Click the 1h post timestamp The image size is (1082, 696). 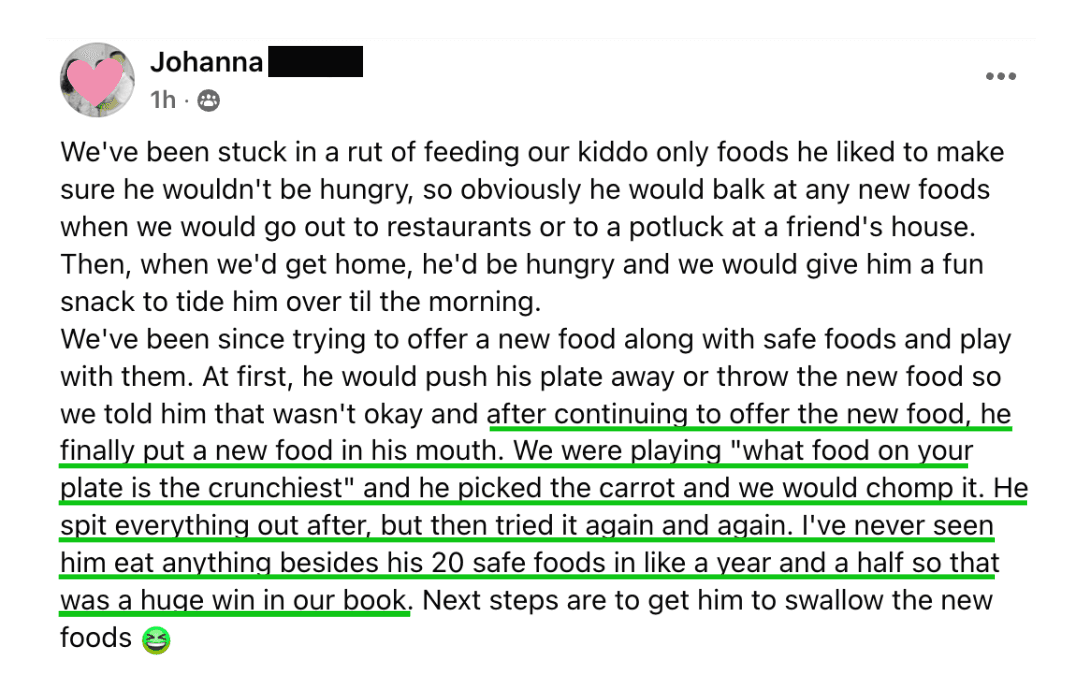click(163, 101)
